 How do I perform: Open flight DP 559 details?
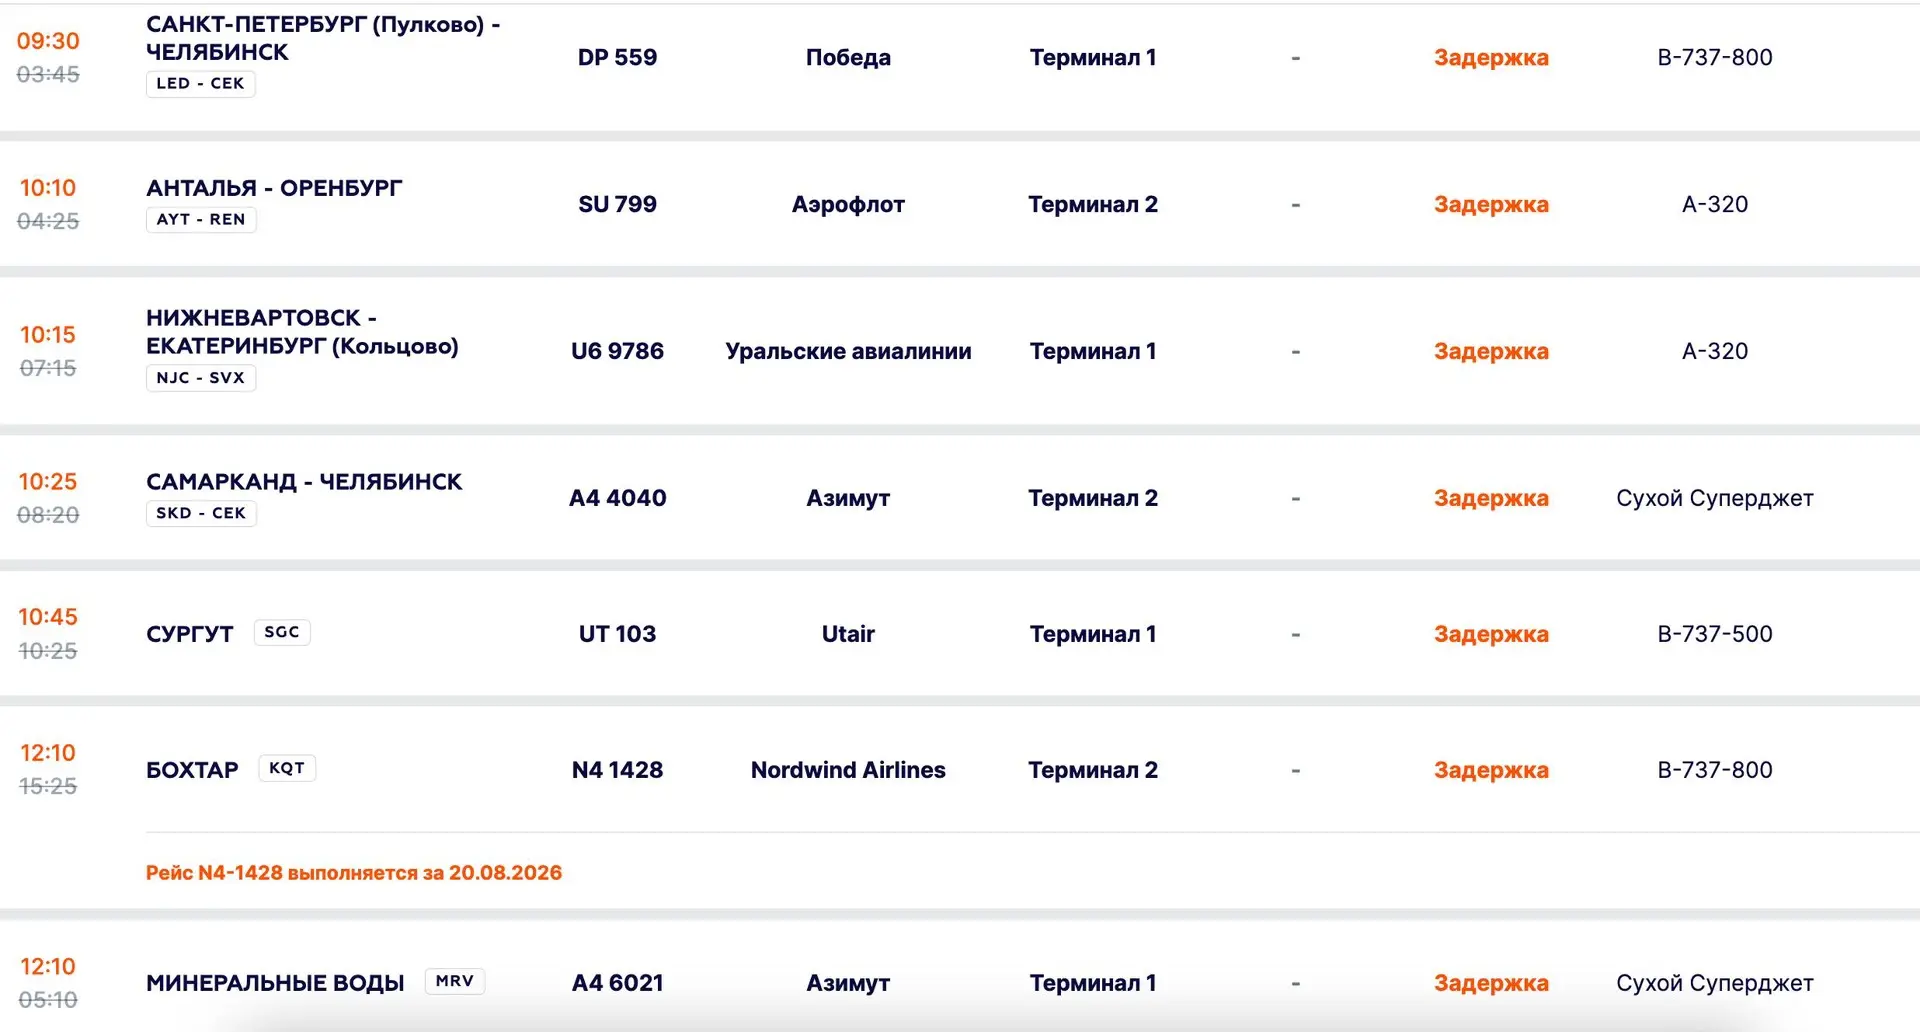617,58
